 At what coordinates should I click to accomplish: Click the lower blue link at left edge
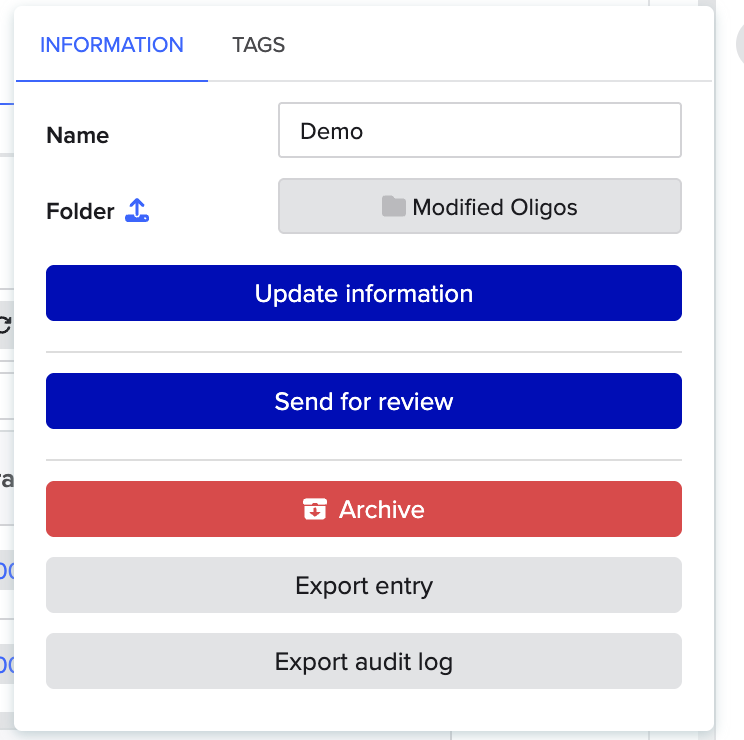tap(5, 663)
